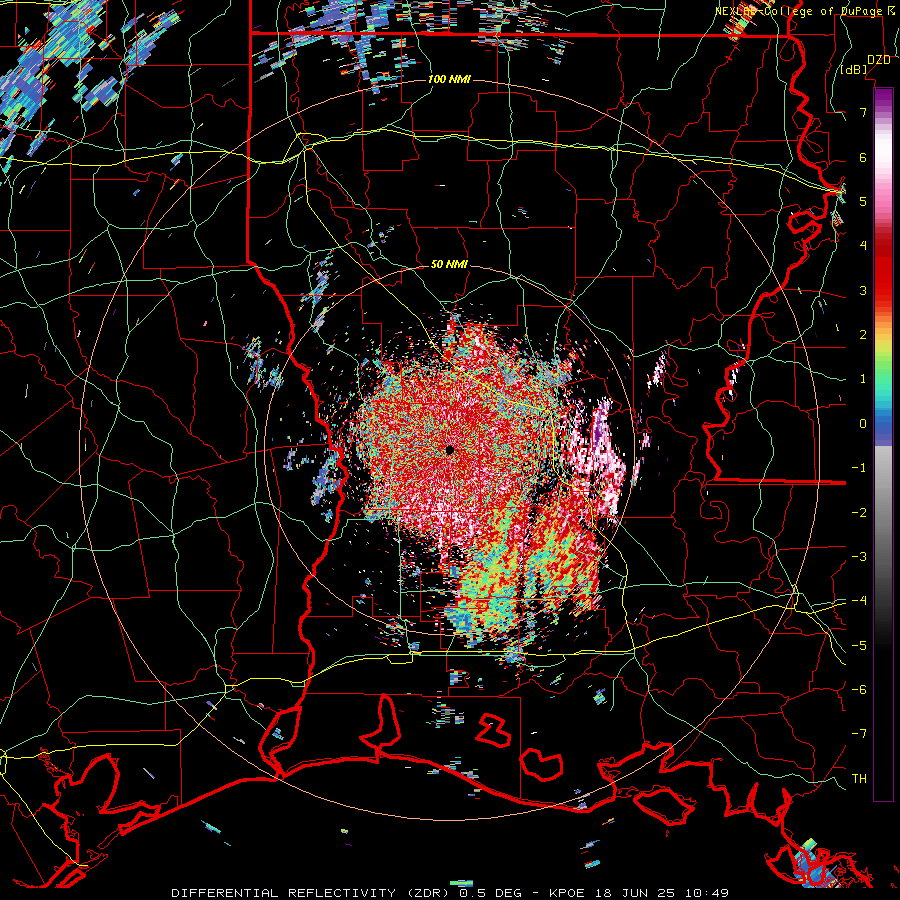Click the "-4" value on the color scale

click(x=859, y=601)
